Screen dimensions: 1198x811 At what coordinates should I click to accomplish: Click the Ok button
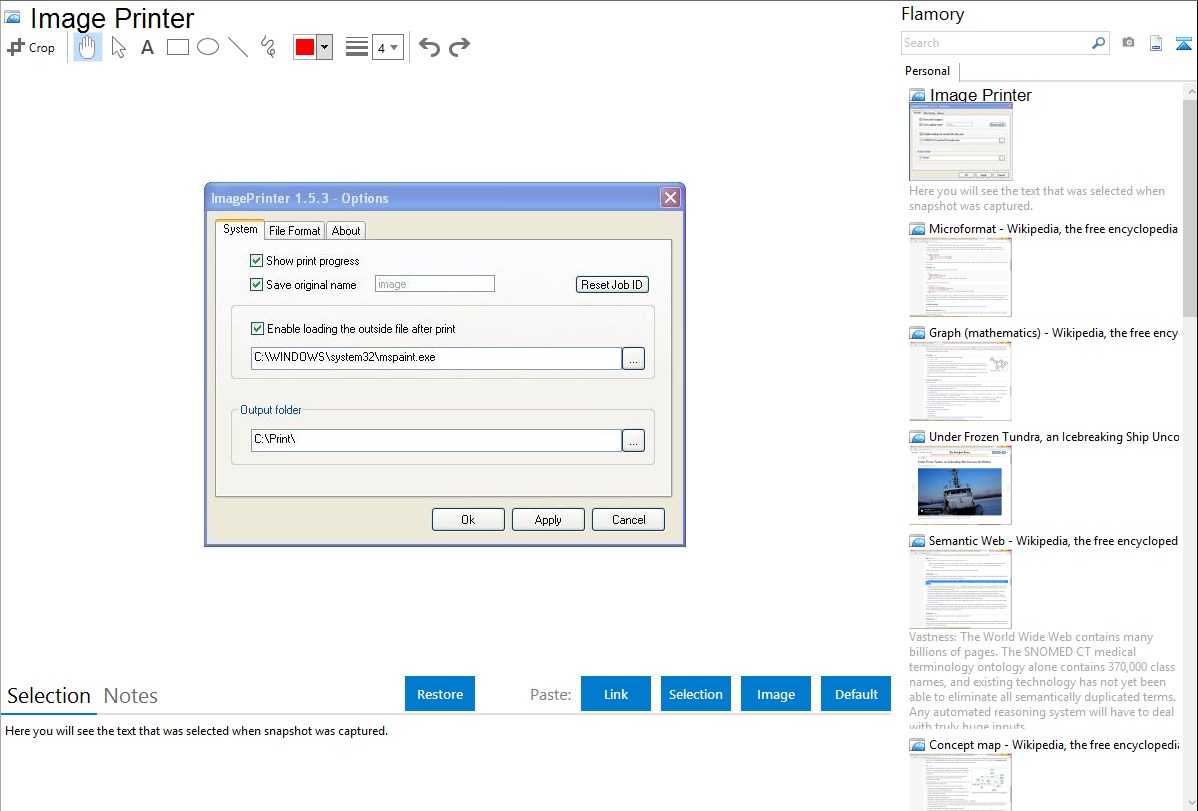(468, 520)
